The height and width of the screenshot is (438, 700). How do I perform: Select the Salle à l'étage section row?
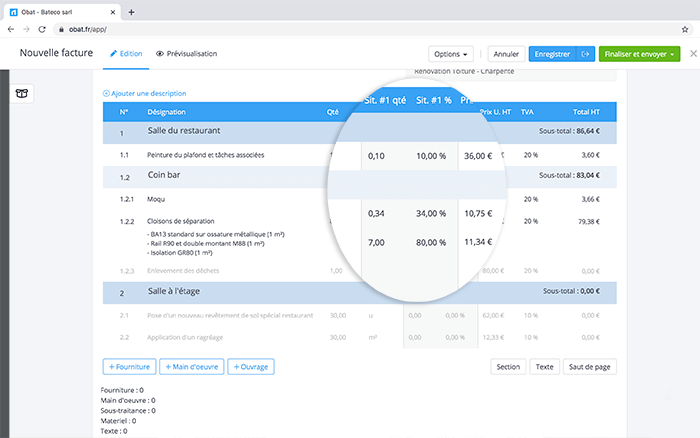pos(359,292)
